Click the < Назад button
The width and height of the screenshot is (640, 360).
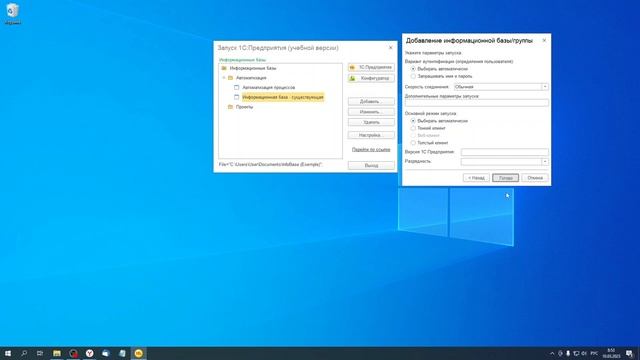coord(476,178)
